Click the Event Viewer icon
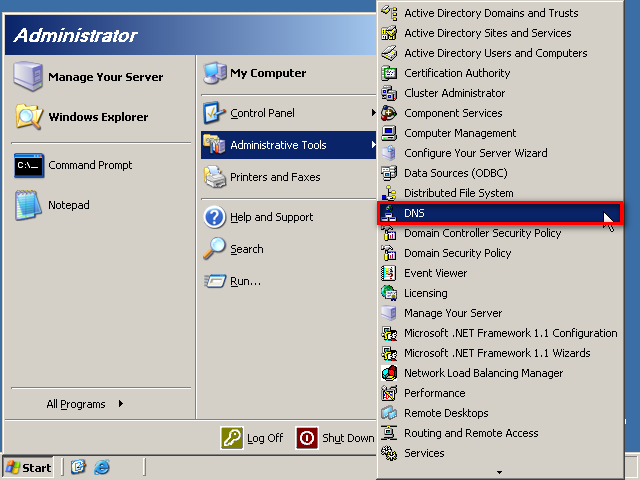 [x=389, y=273]
